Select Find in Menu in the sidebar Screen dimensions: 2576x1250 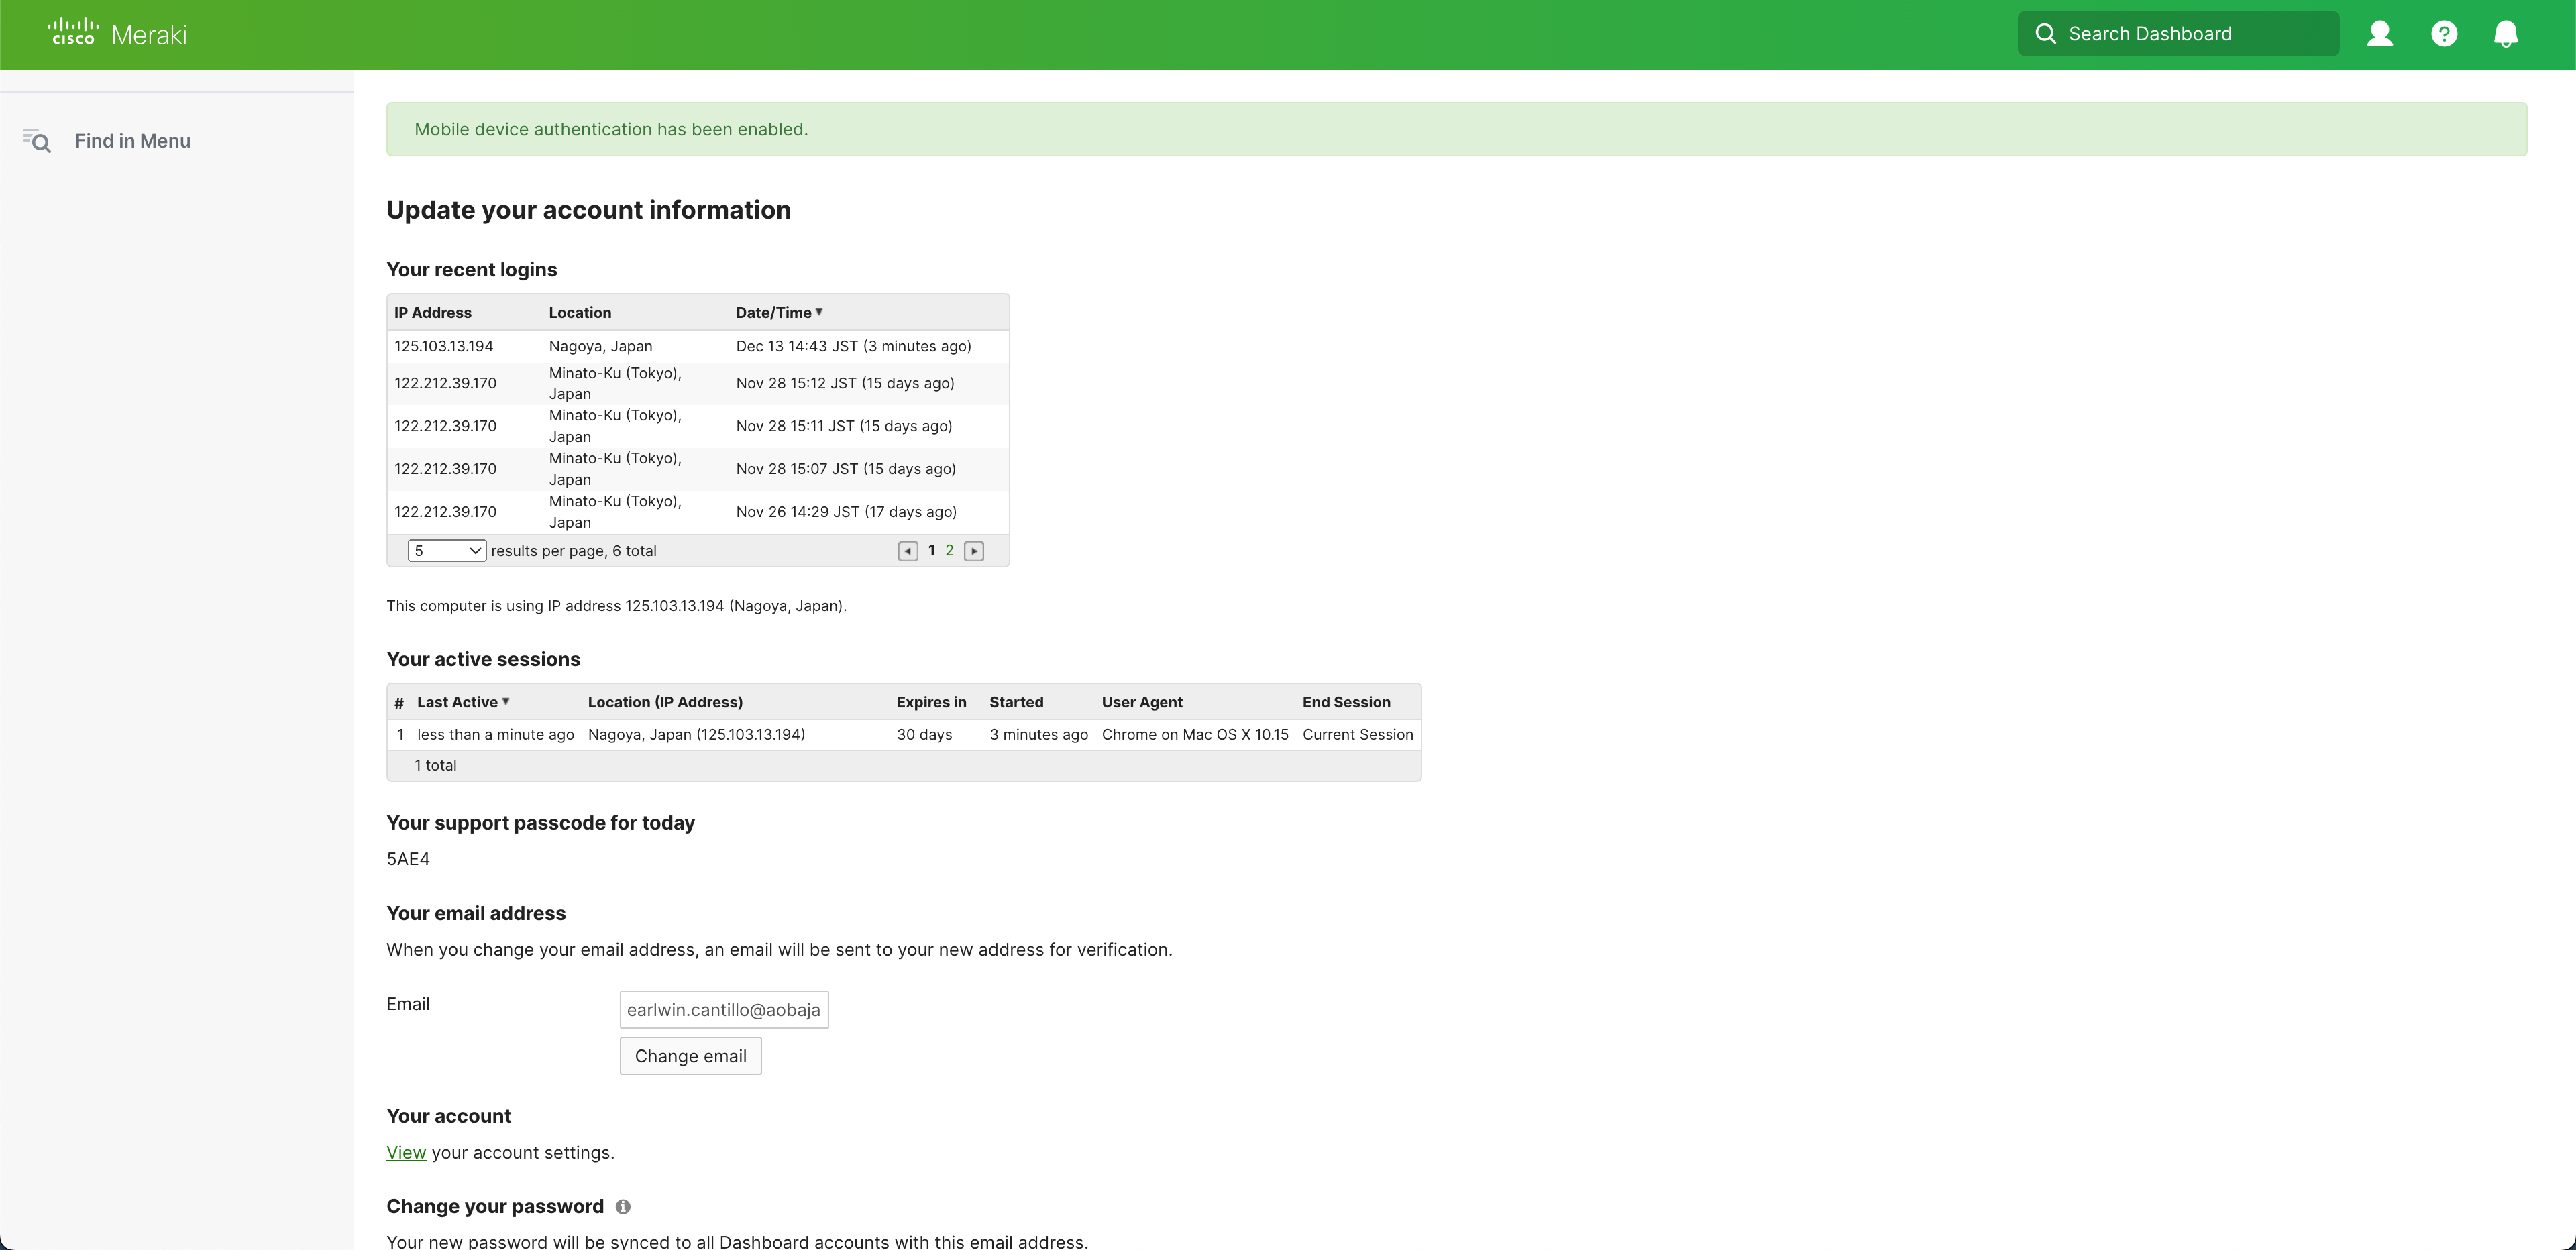132,141
